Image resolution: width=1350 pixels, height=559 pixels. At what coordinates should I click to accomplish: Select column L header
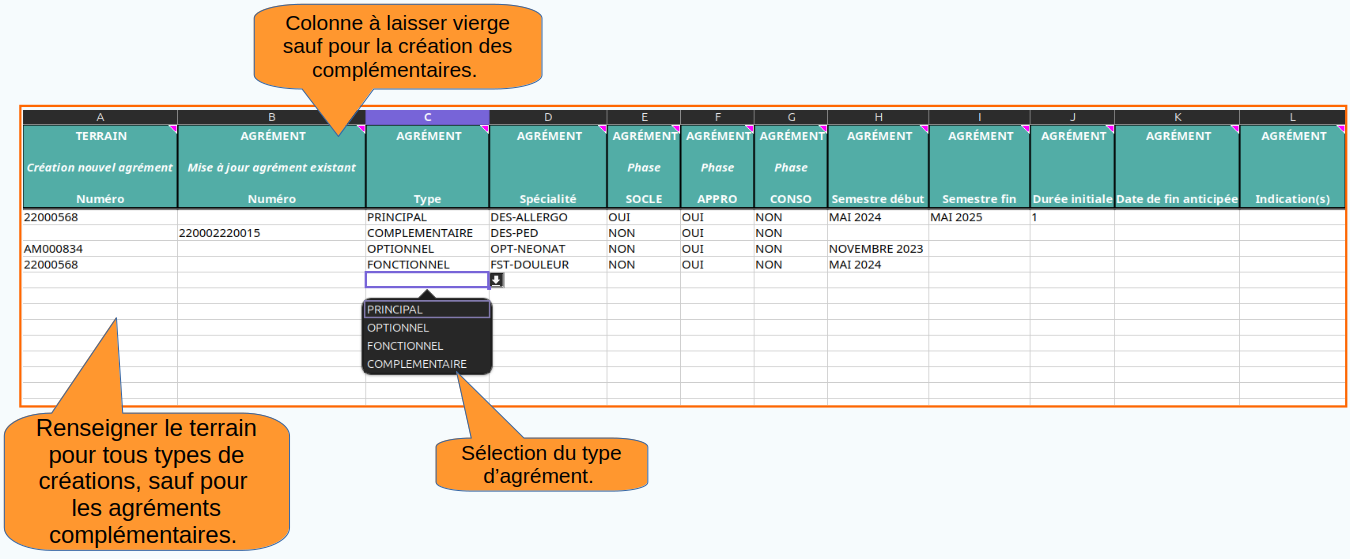(x=1292, y=118)
